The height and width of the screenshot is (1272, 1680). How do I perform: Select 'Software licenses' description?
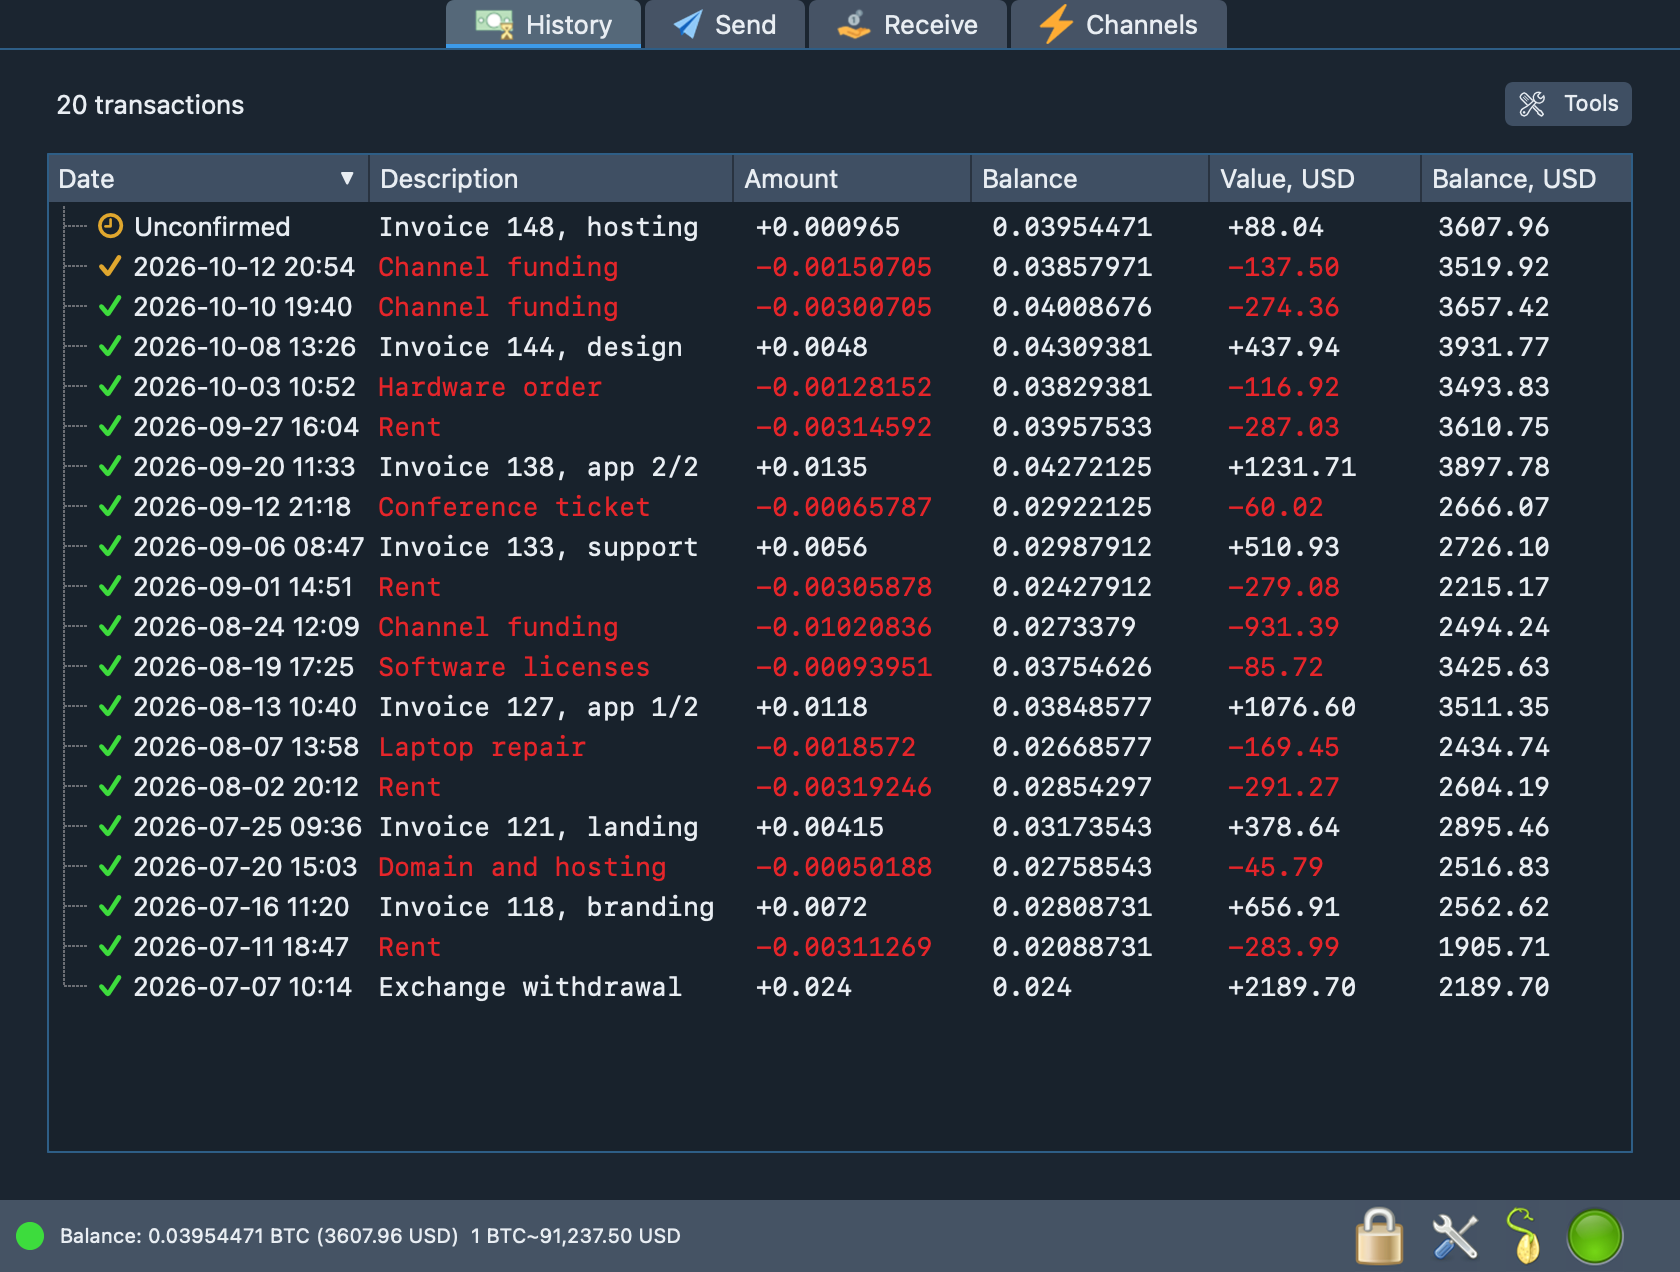514,667
